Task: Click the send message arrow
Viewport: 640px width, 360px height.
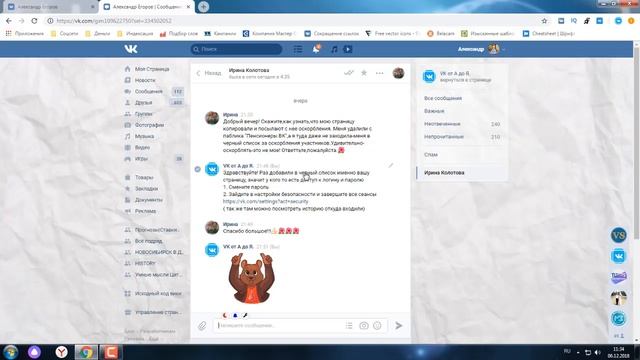Action: tap(399, 325)
